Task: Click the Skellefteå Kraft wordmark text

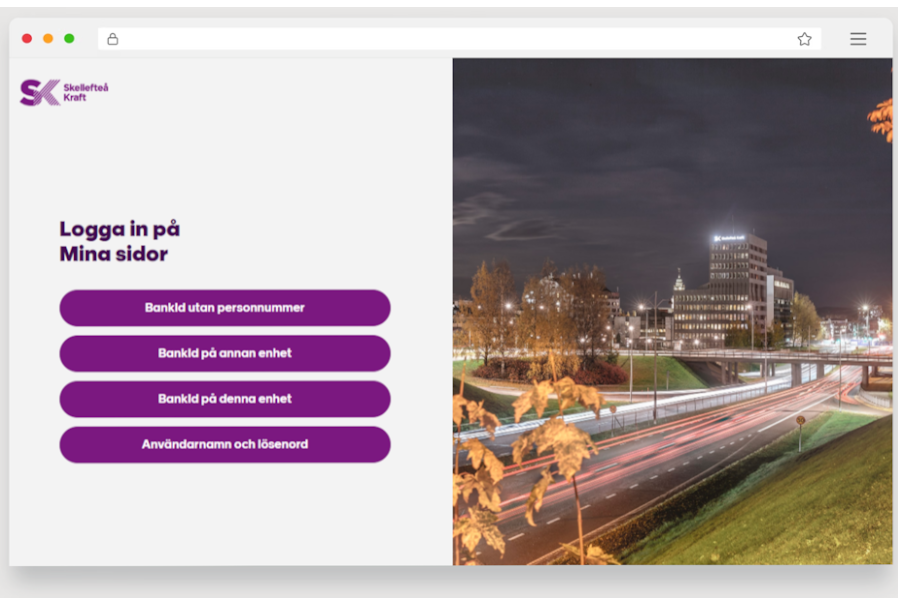Action: pos(85,92)
